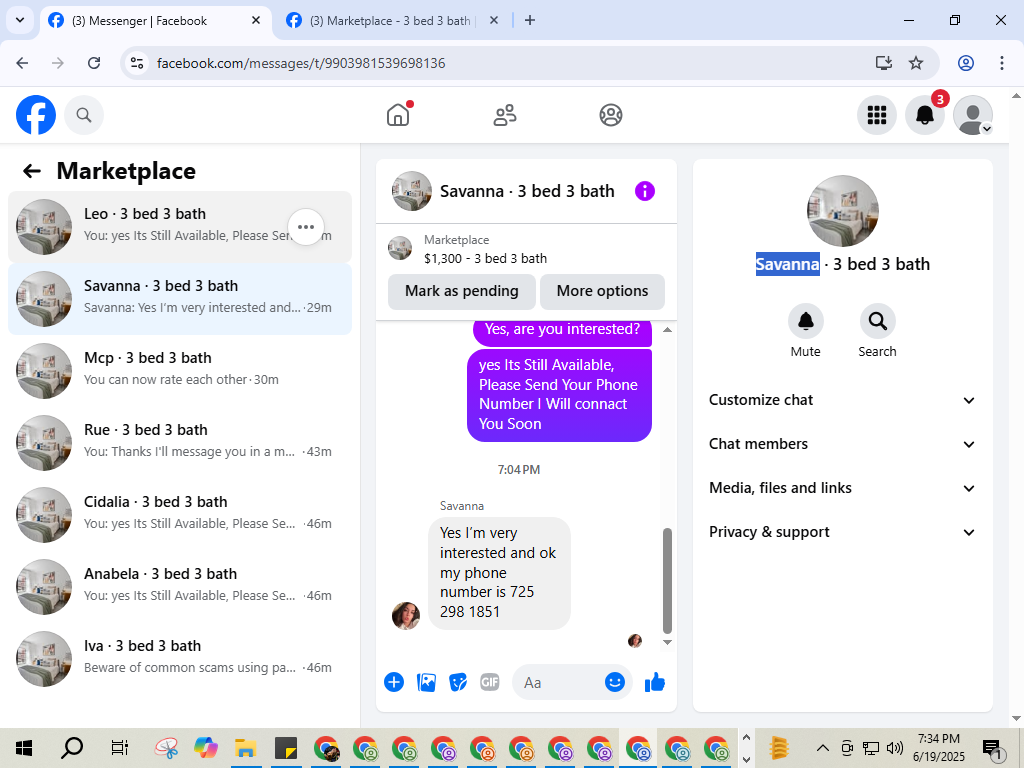
Task: Open File Explorer from taskbar
Action: [x=245, y=748]
